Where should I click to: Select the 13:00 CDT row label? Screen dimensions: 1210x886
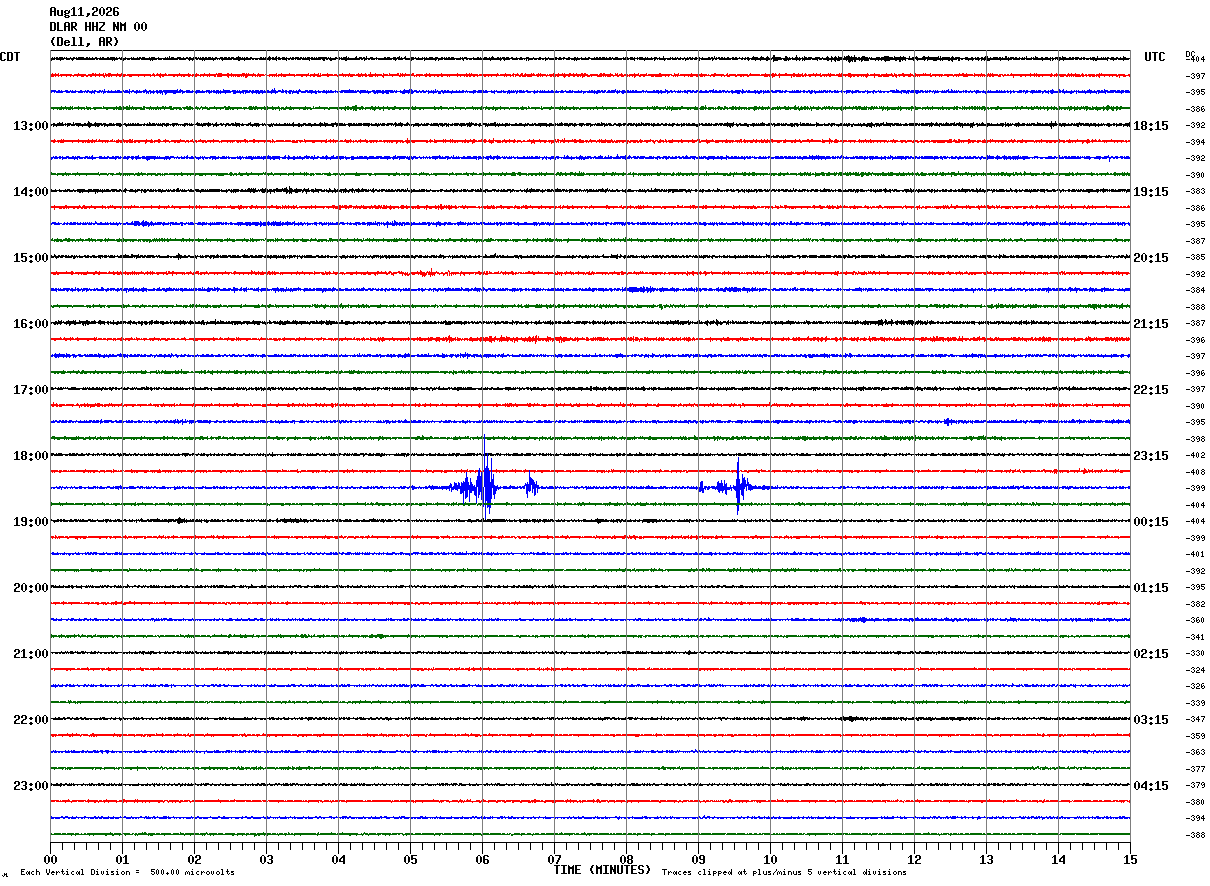[31, 126]
